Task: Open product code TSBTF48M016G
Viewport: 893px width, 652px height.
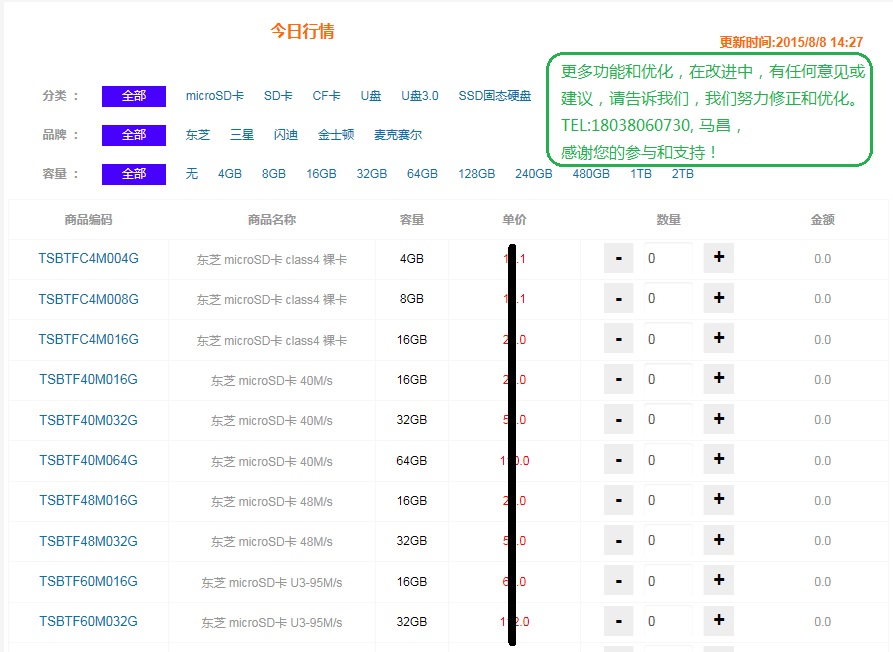Action: [x=88, y=500]
